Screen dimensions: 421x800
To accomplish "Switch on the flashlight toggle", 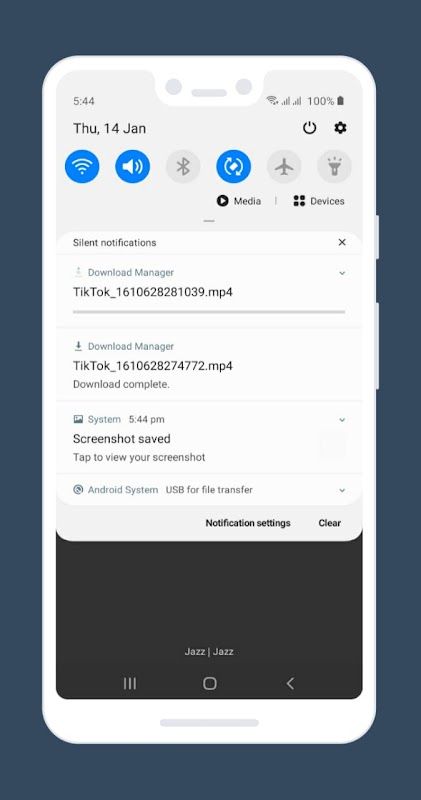I will coord(335,166).
